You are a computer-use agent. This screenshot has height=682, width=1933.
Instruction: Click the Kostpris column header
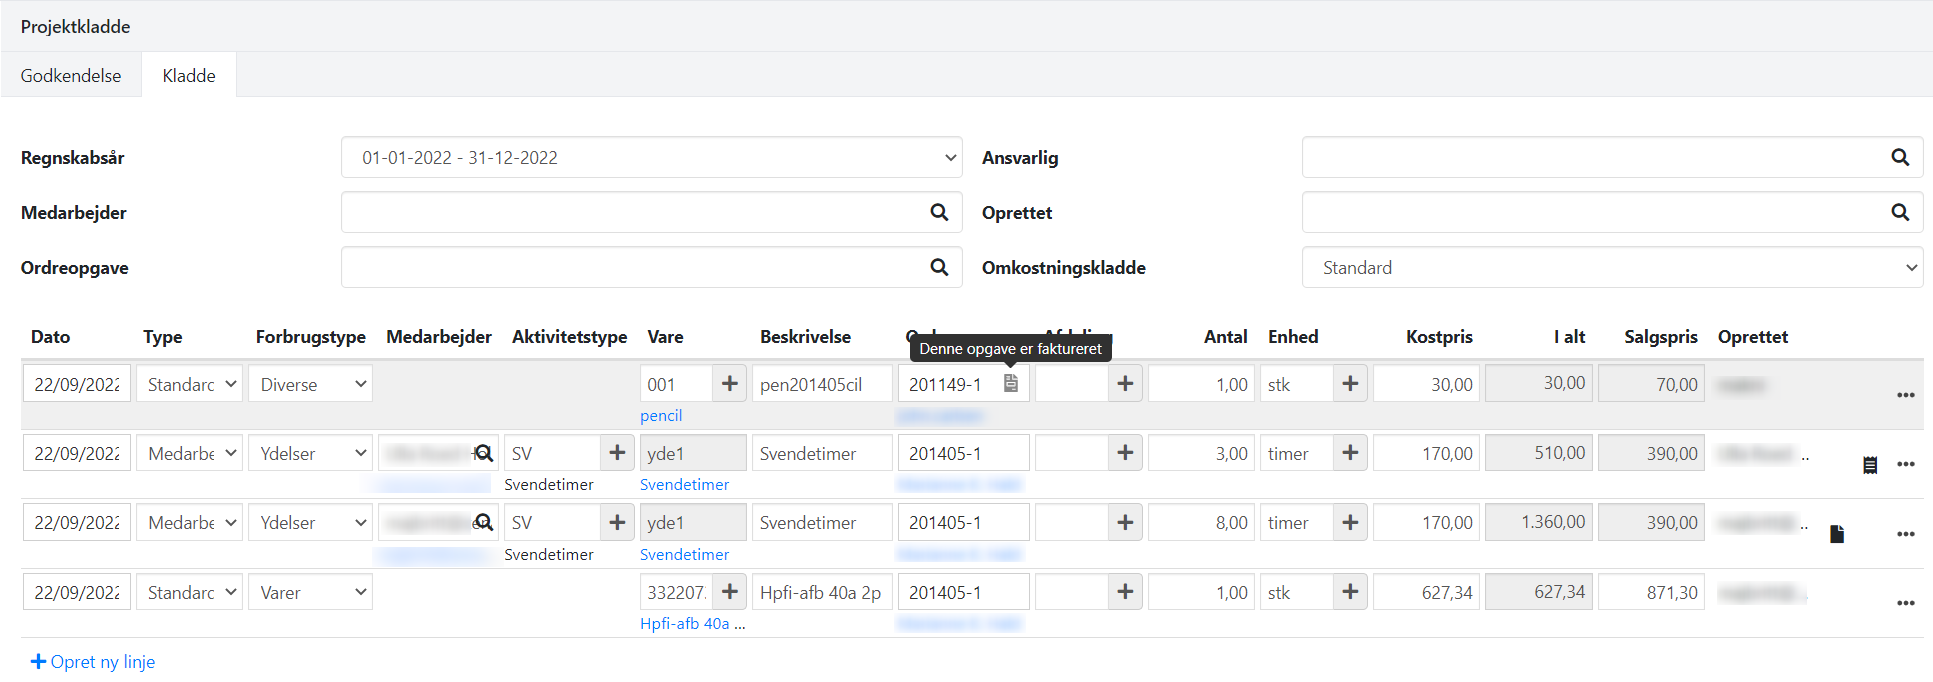[x=1439, y=336]
